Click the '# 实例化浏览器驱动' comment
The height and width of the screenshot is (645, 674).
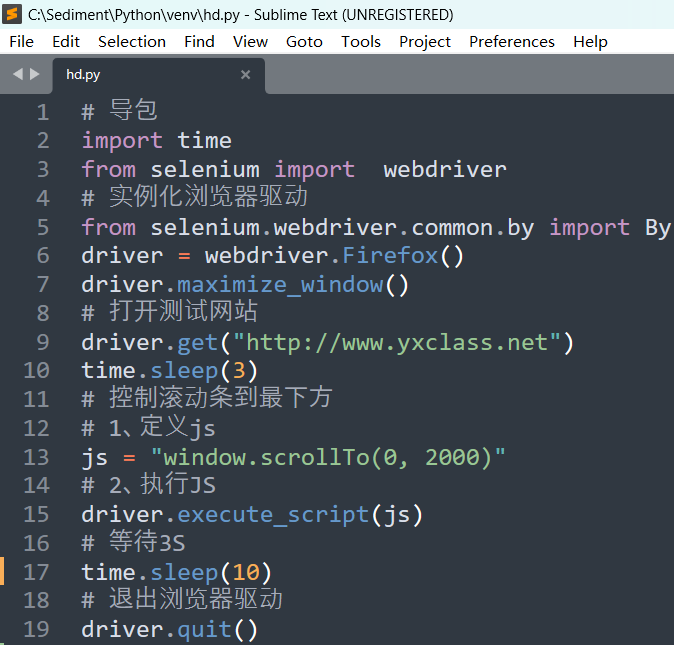click(195, 197)
